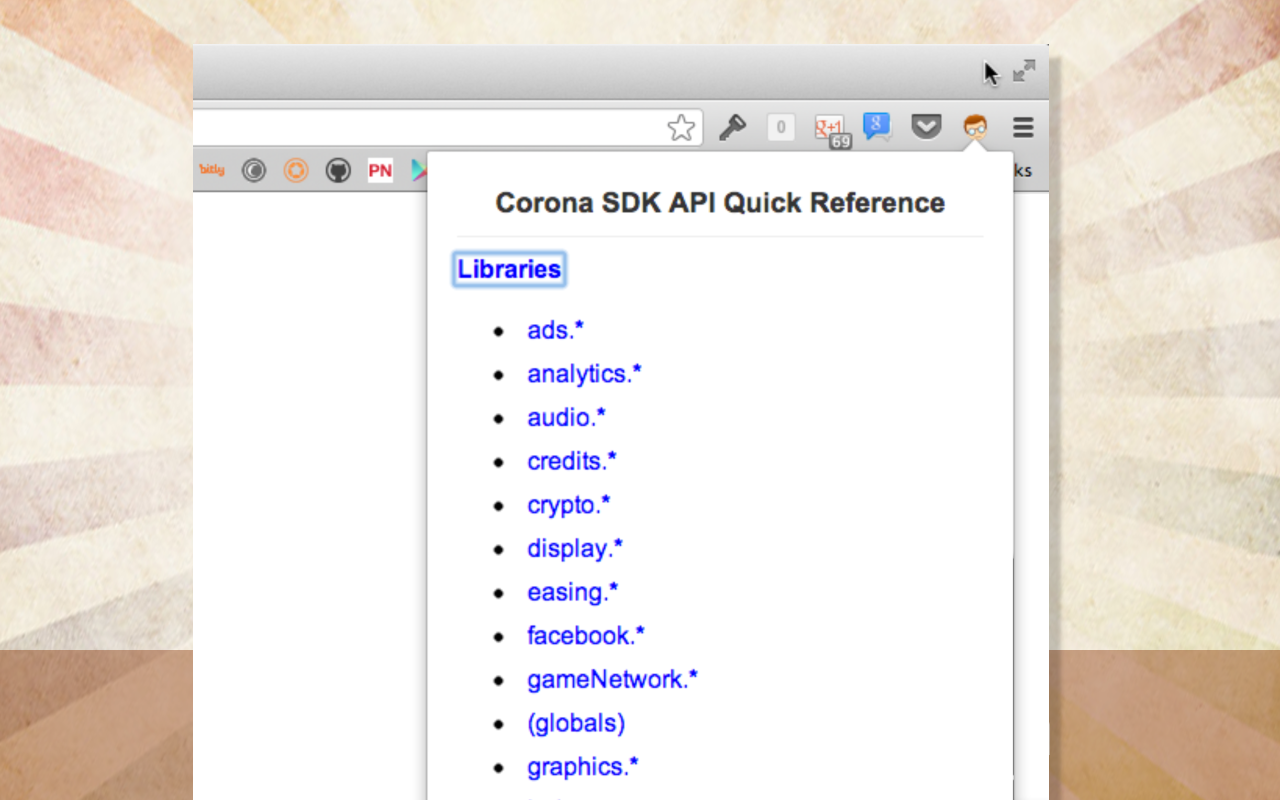Open the PN bookmark
1280x800 pixels.
[x=380, y=171]
